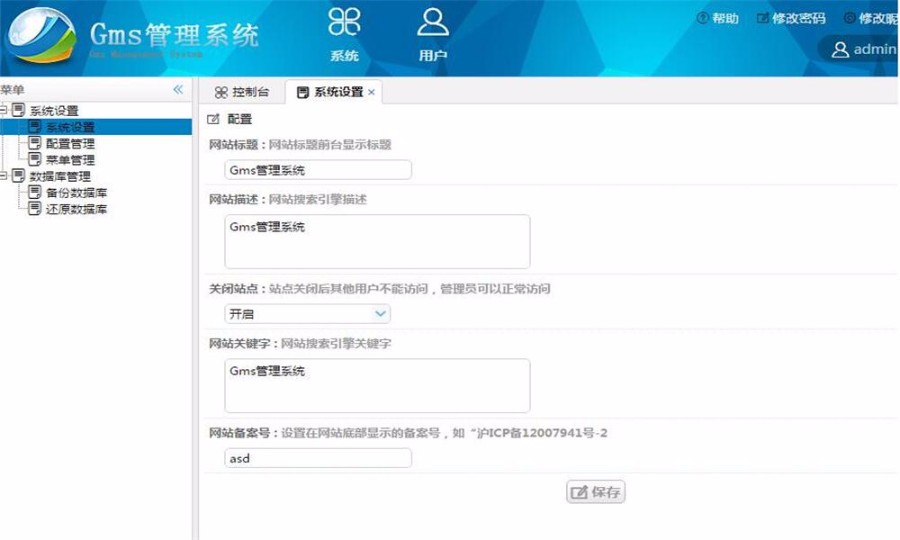Click the 网站关键字 text area

tap(377, 386)
